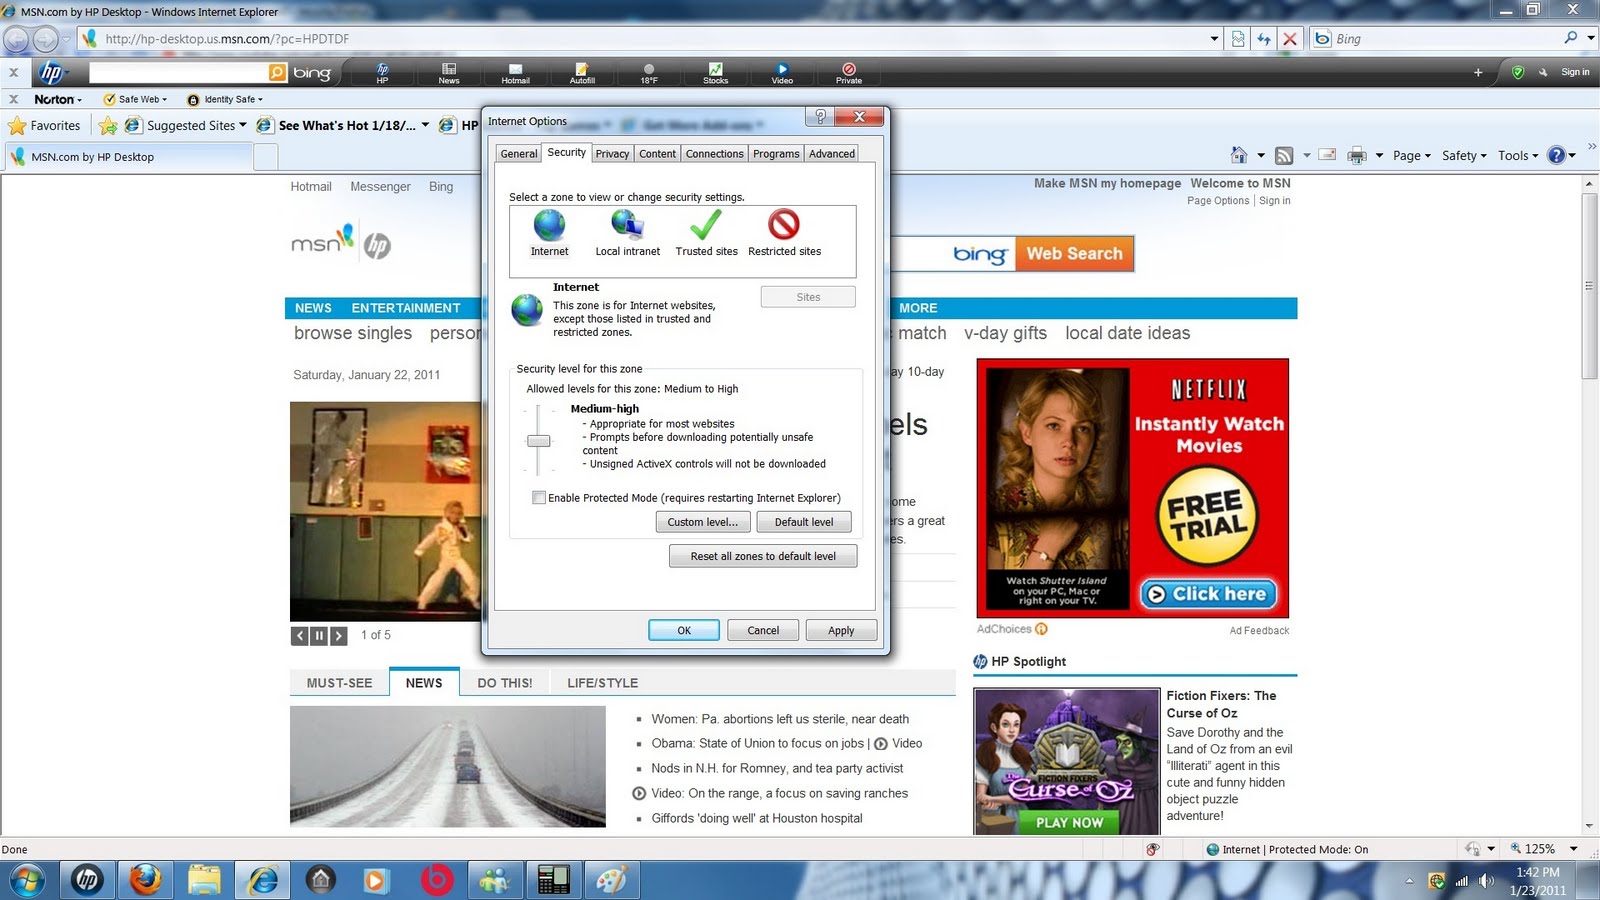This screenshot has width=1600, height=900.
Task: Stop loading with the red X icon
Action: coord(1290,39)
